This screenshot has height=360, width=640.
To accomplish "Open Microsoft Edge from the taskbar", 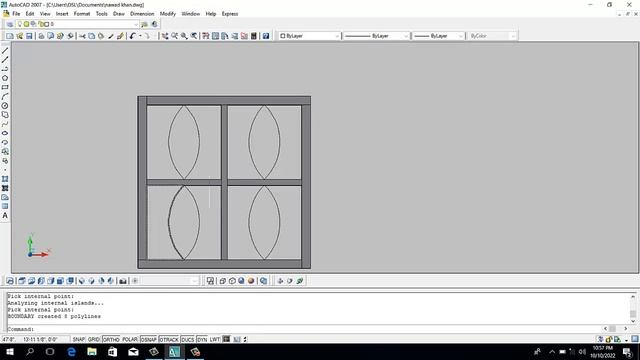I will (x=71, y=351).
